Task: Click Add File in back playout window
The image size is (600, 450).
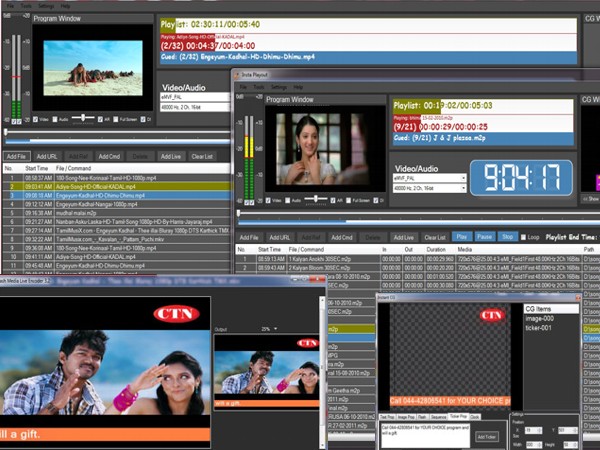Action: click(x=16, y=157)
